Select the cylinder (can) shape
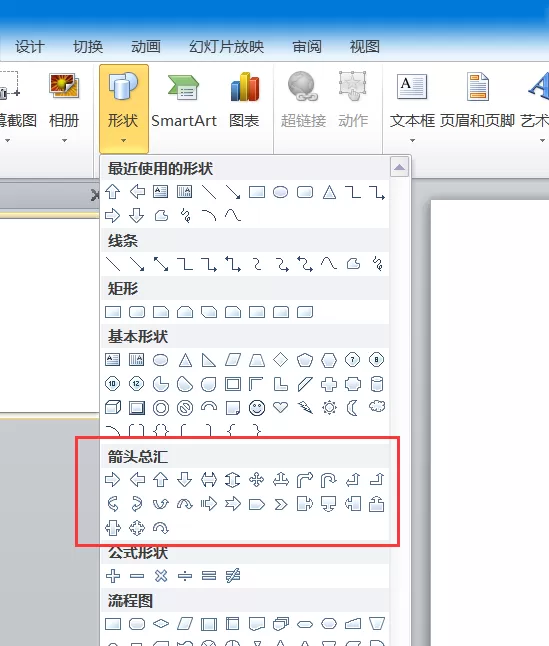Screen dimensions: 549x646 coord(377,384)
